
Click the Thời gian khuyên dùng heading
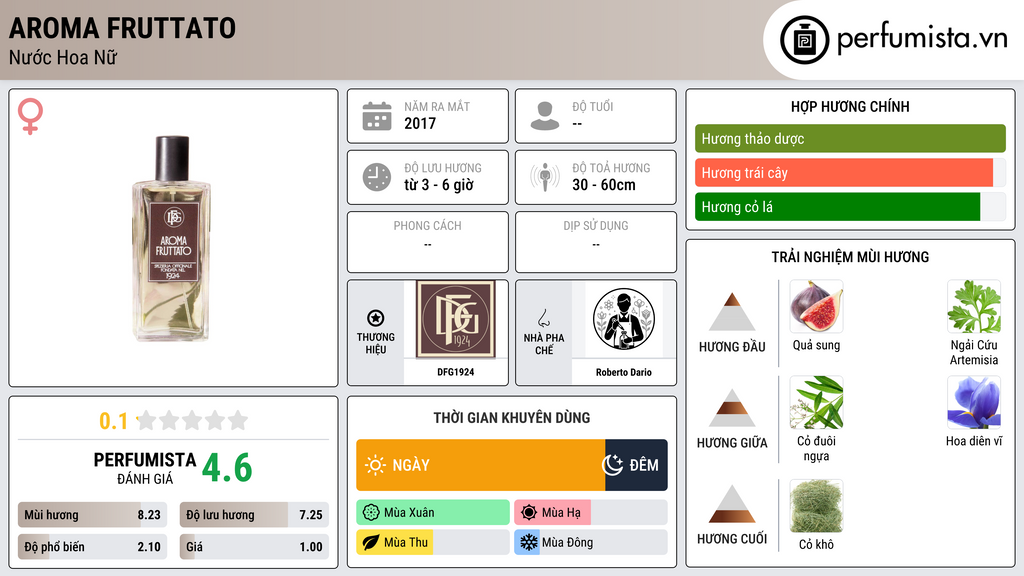pos(512,418)
